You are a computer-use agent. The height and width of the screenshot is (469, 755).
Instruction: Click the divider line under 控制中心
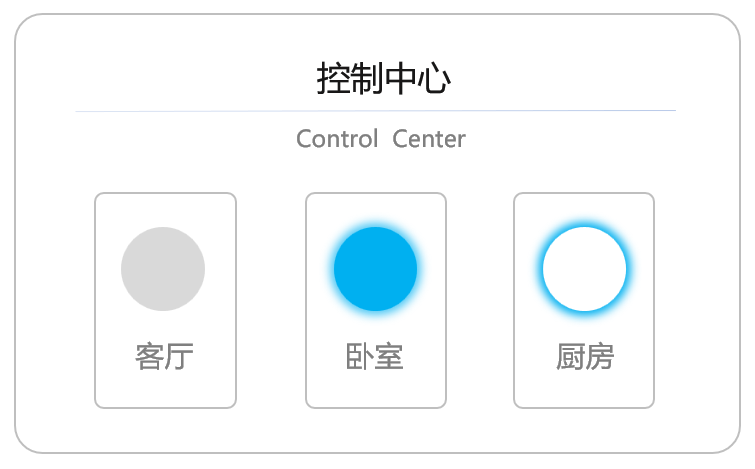[376, 111]
